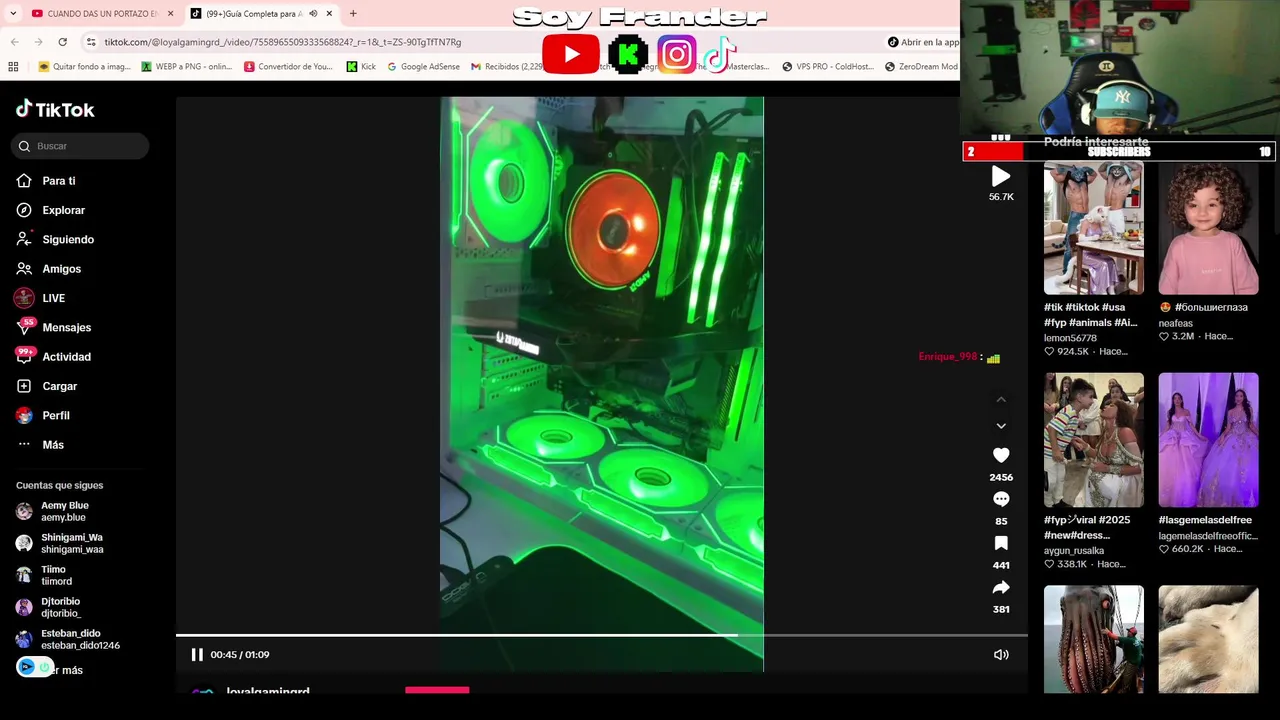The width and height of the screenshot is (1280, 720).
Task: Click the Buscar search field
Action: point(80,146)
